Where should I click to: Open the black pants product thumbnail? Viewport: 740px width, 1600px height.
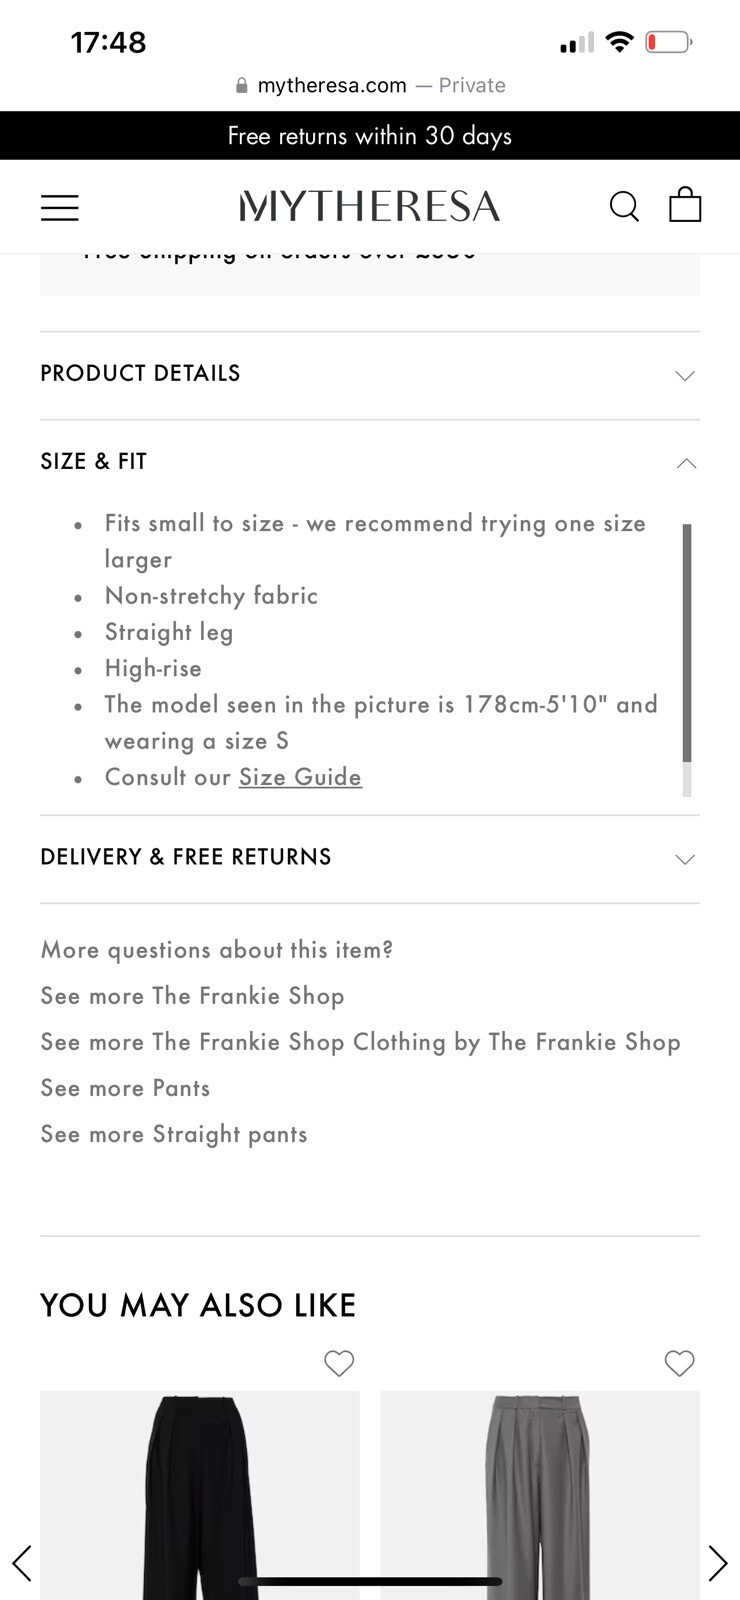(x=200, y=1495)
